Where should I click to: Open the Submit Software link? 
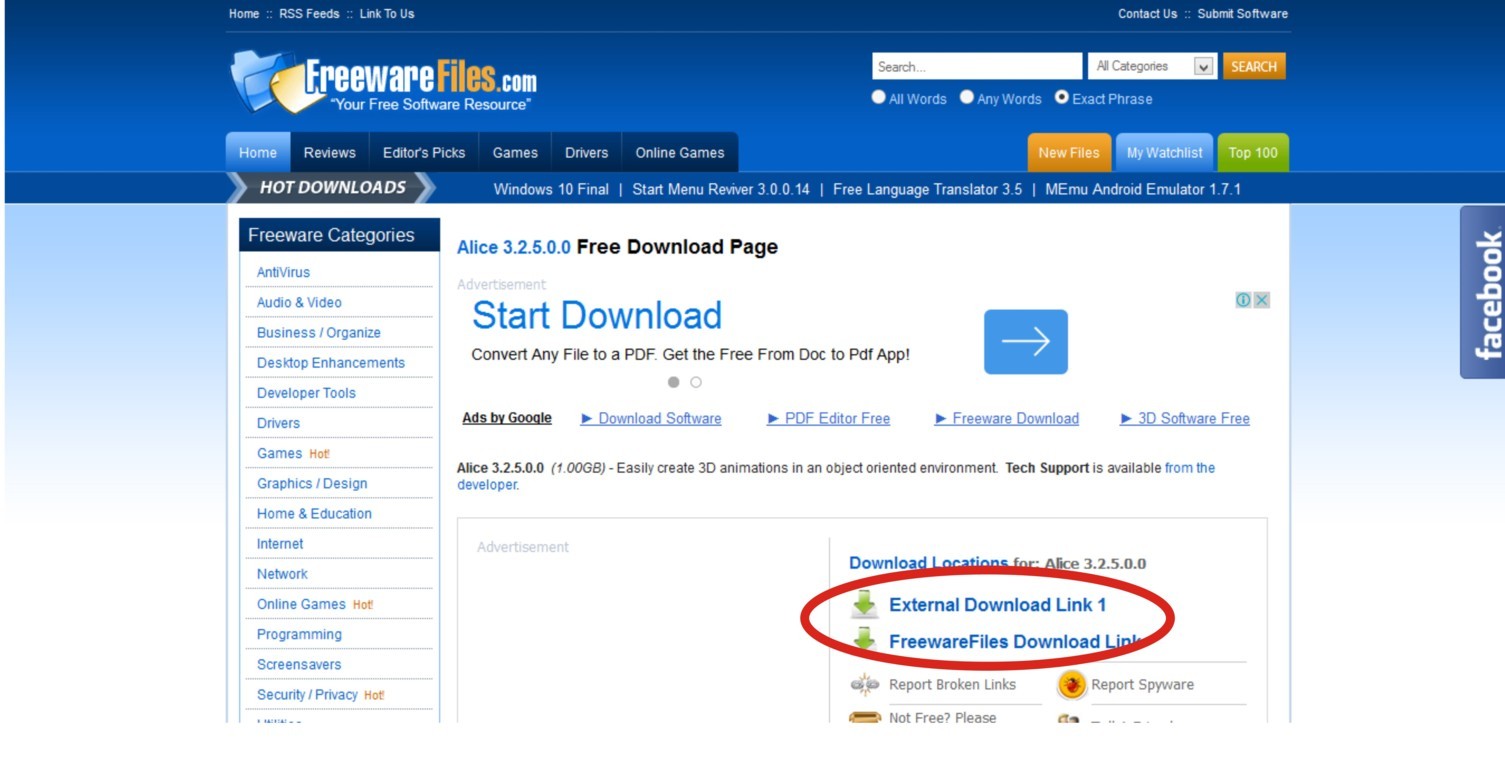pos(1243,14)
